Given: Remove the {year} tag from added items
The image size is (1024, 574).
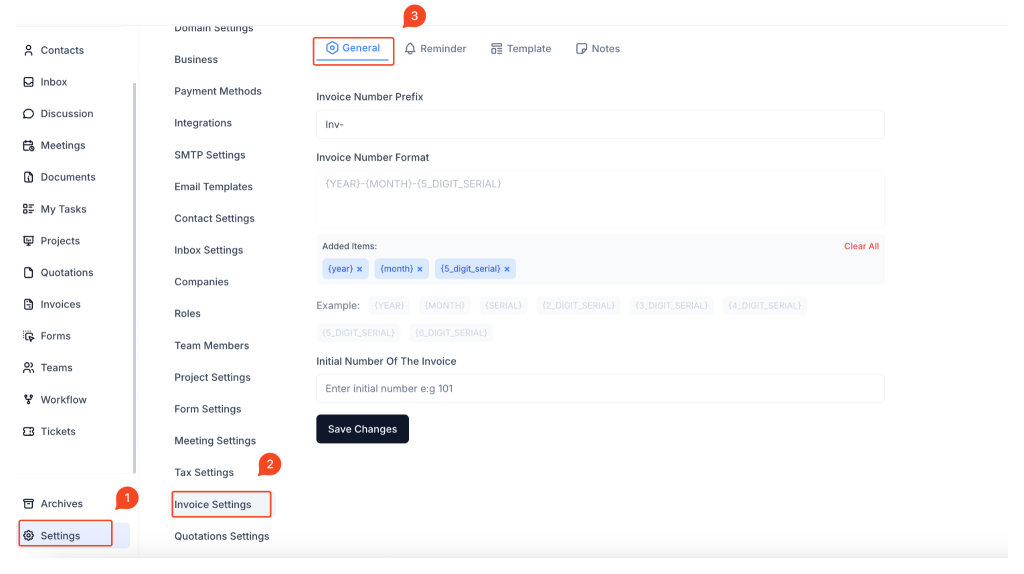Looking at the screenshot, I should coord(359,269).
